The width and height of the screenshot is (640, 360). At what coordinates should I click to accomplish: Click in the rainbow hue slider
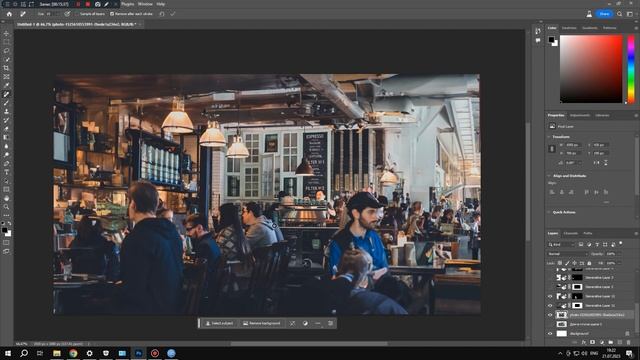[x=631, y=69]
